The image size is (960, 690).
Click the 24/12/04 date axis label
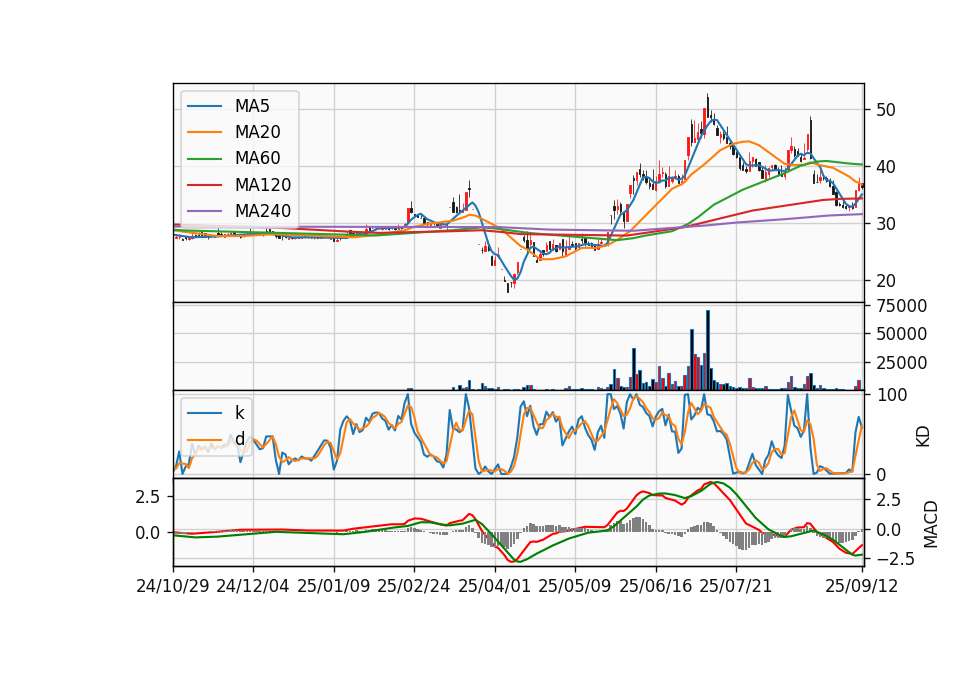[253, 587]
